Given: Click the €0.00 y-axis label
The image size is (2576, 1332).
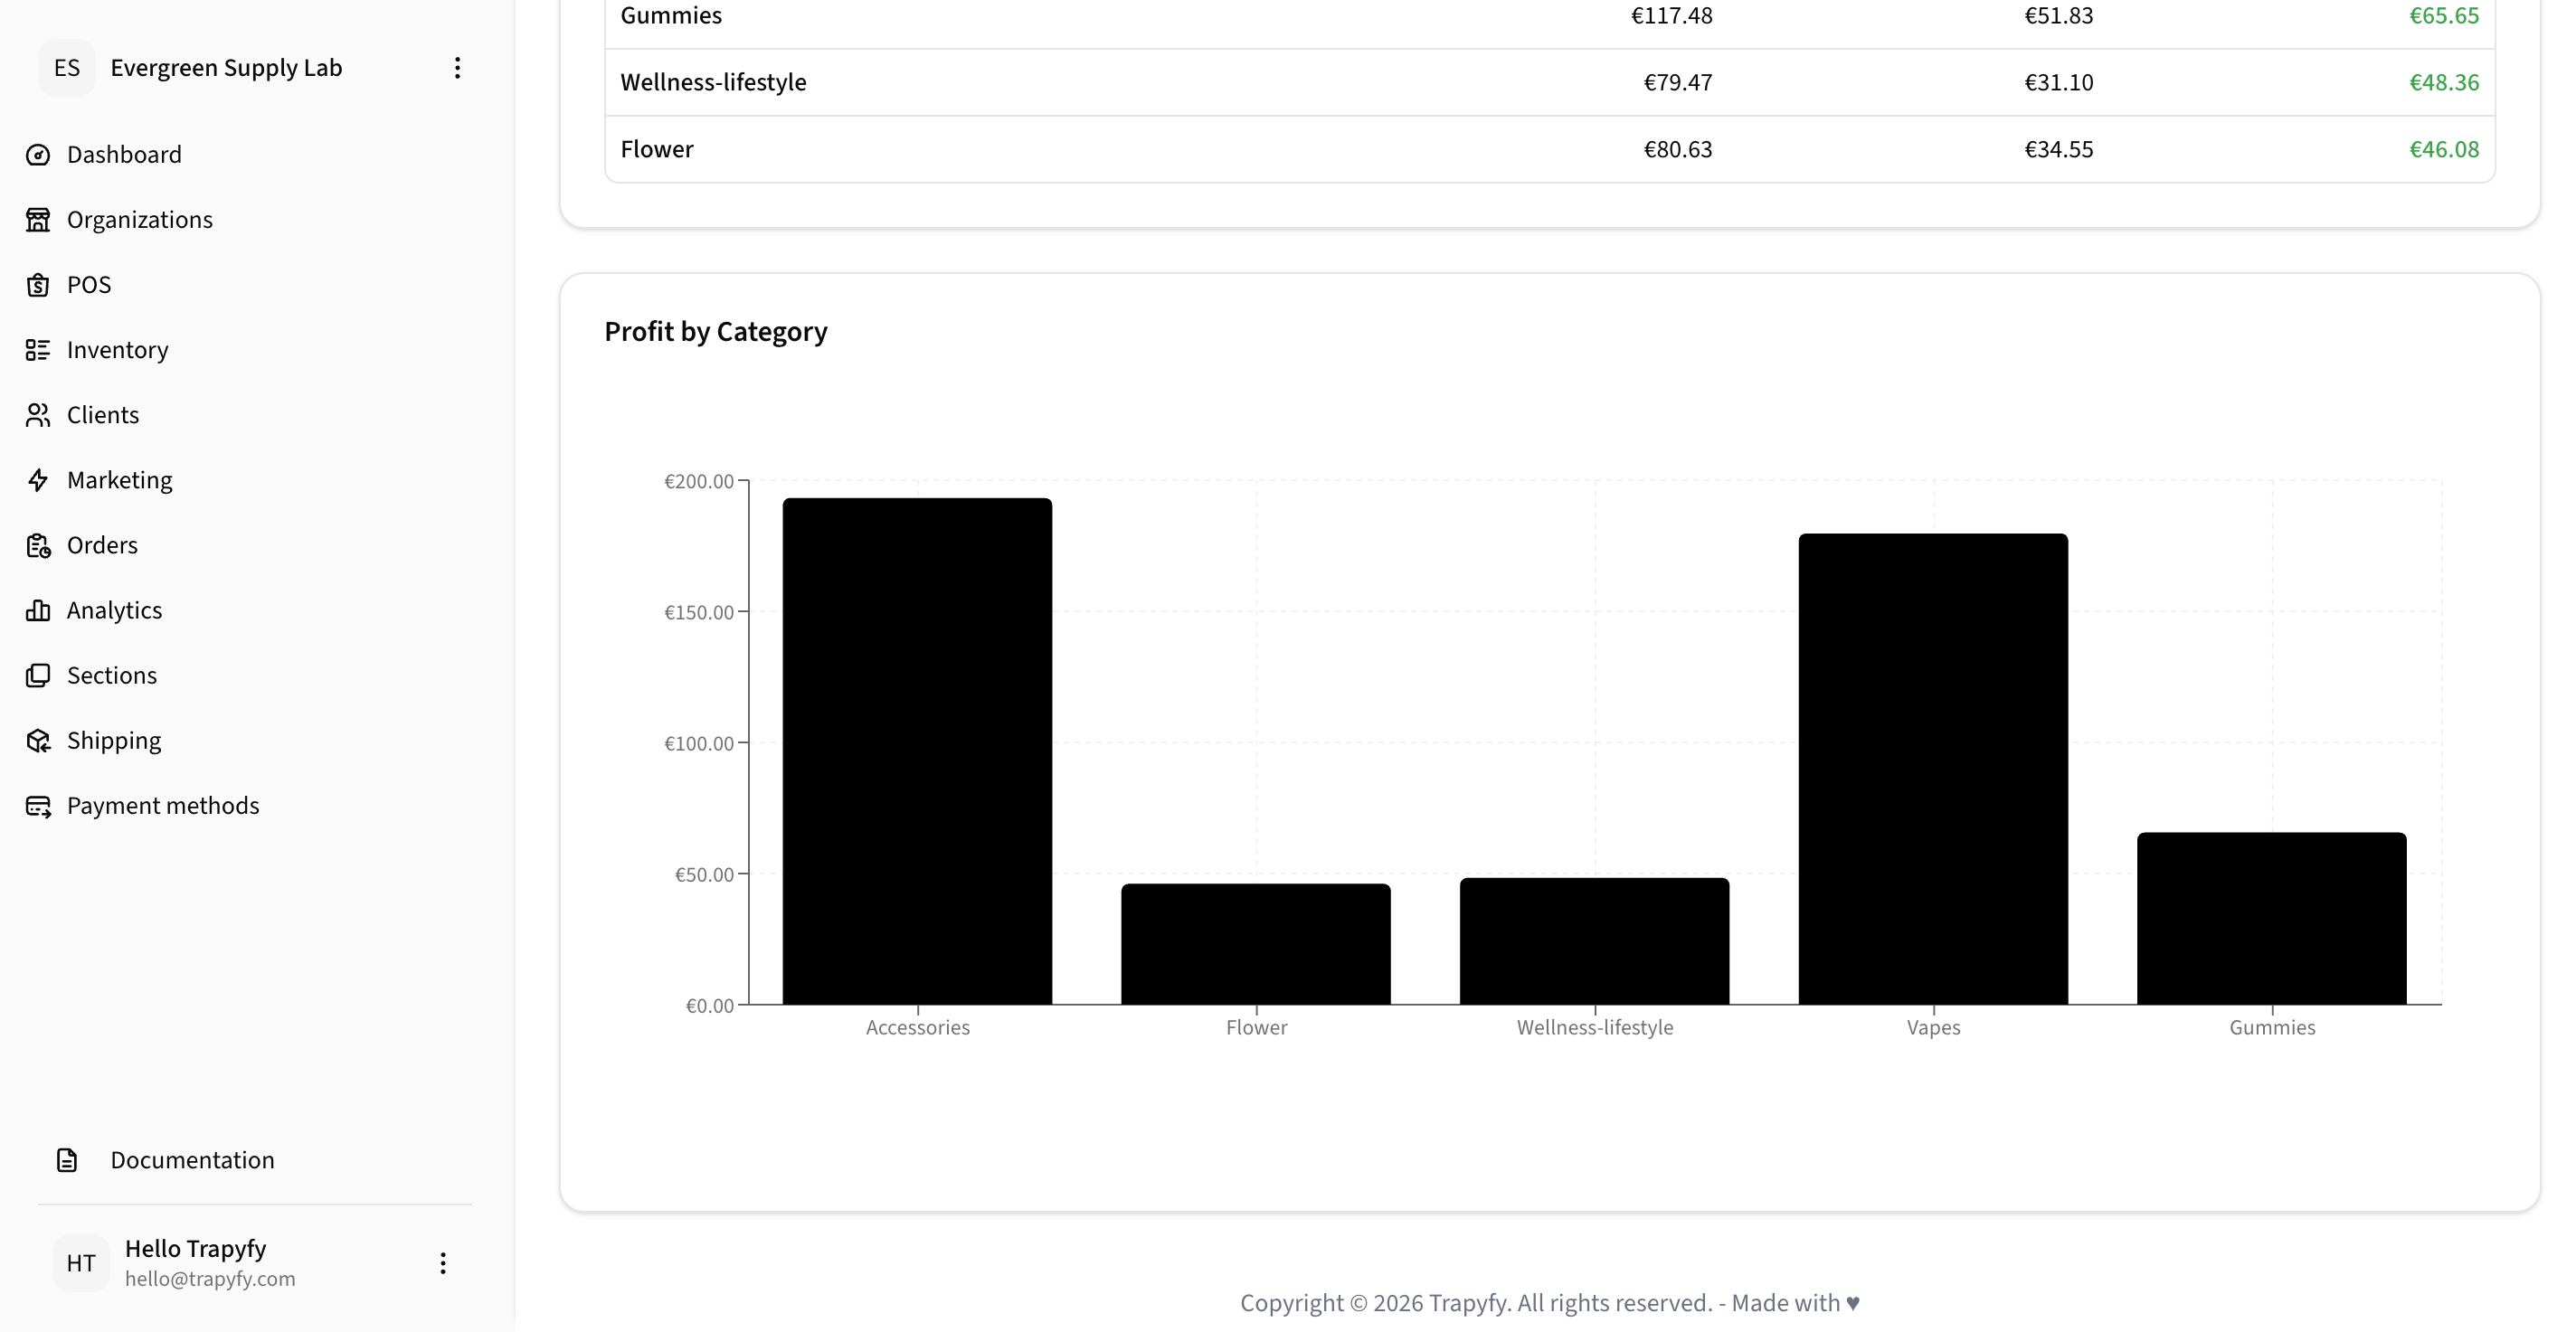Looking at the screenshot, I should (x=710, y=1005).
